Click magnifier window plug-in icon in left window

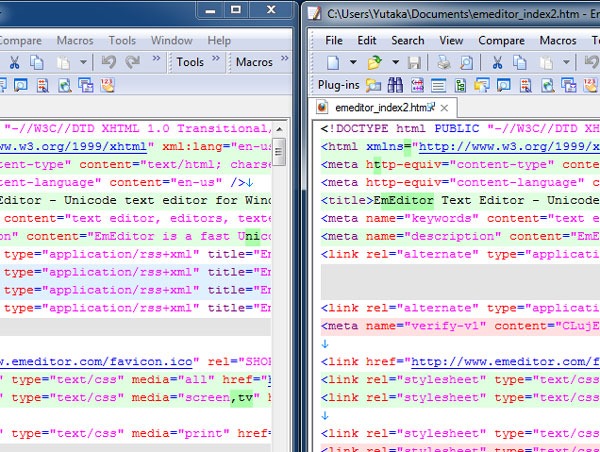(x=21, y=85)
